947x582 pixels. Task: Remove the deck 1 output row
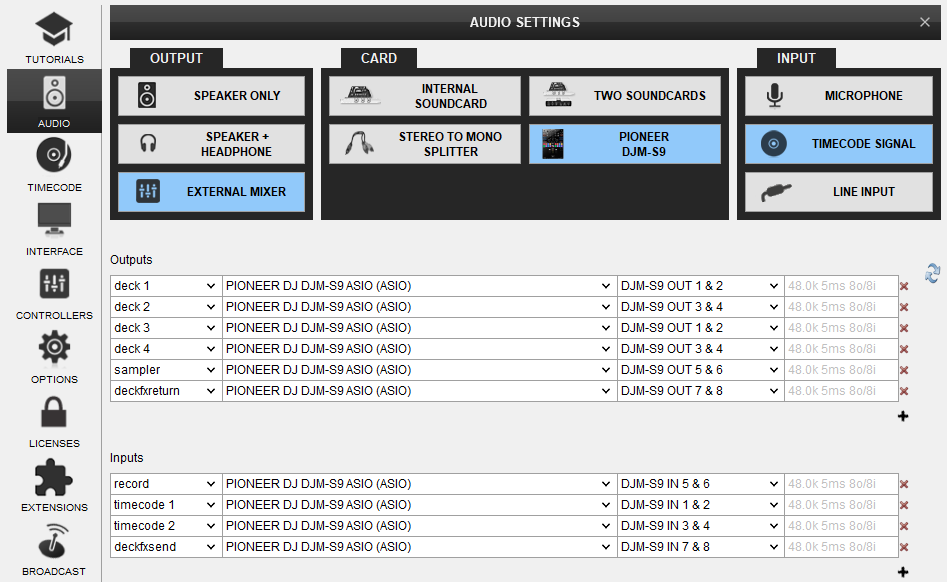[x=904, y=286]
